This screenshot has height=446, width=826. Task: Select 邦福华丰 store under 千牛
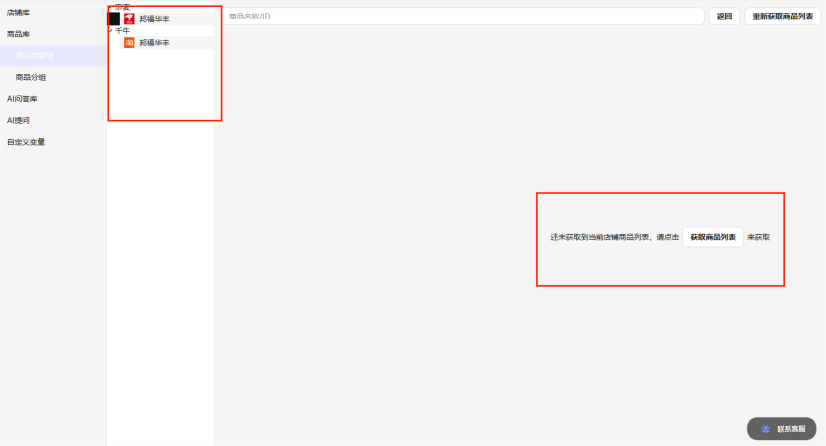[x=154, y=43]
